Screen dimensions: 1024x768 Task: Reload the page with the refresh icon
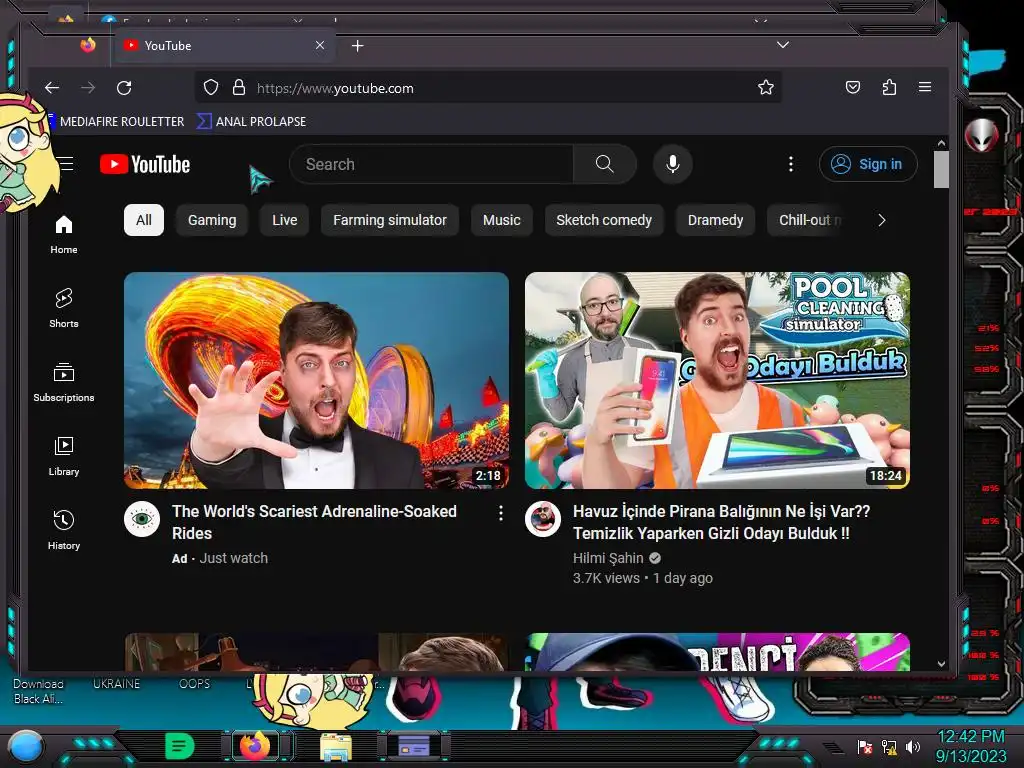pos(124,88)
